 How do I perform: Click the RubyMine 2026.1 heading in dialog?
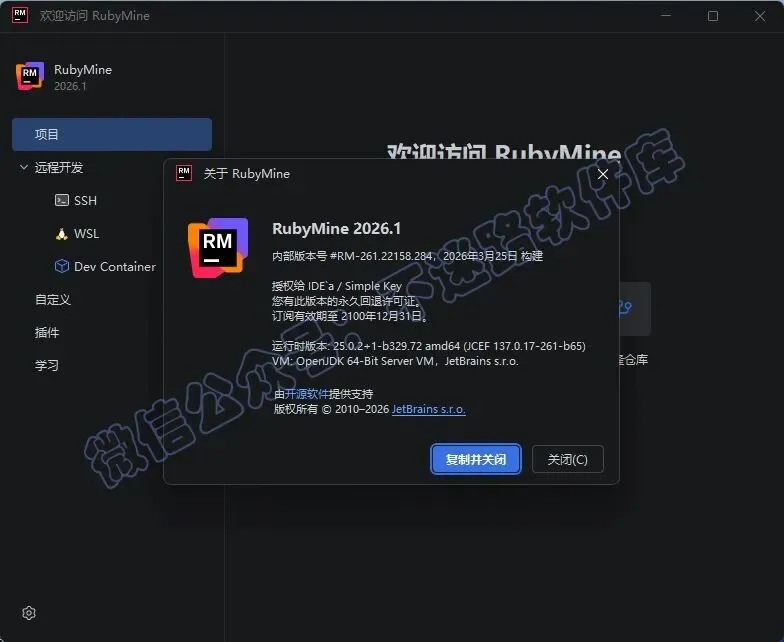click(x=336, y=228)
